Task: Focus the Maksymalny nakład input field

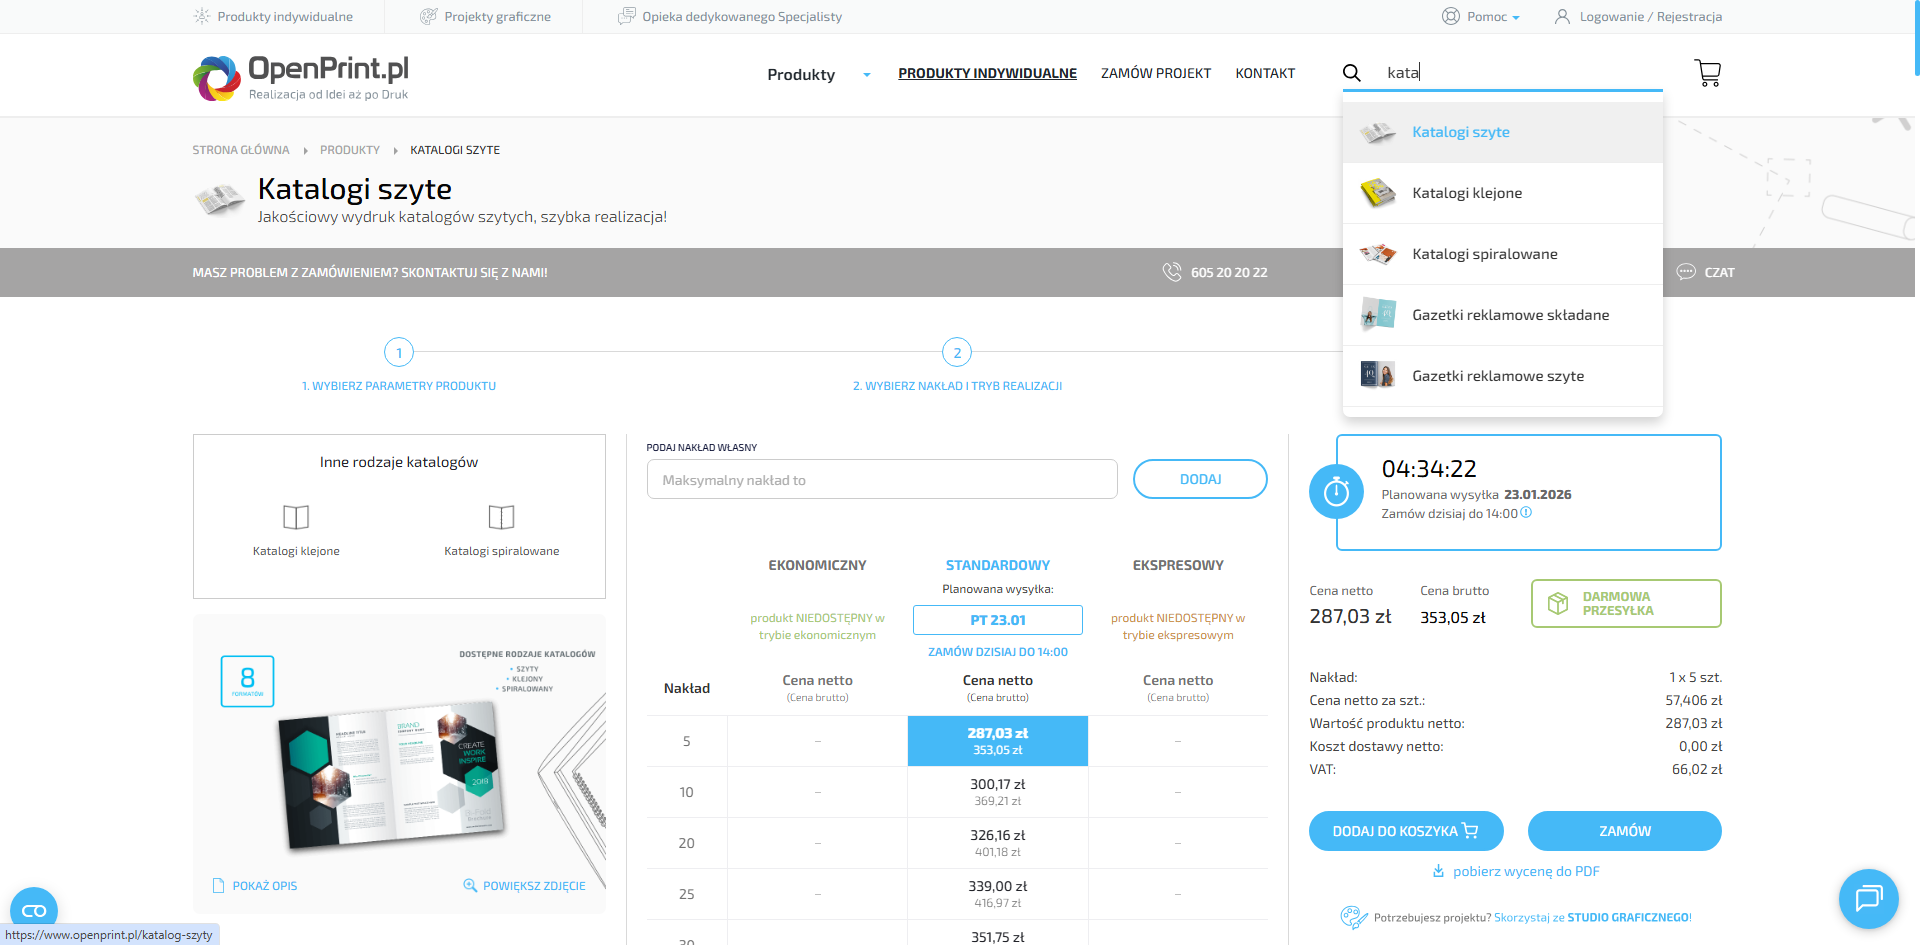Action: pyautogui.click(x=881, y=480)
